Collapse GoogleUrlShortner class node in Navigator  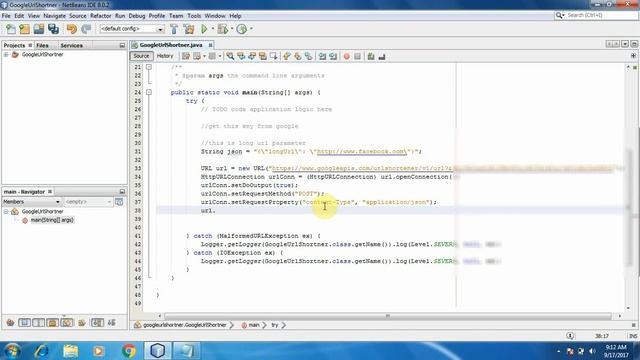tap(6, 211)
